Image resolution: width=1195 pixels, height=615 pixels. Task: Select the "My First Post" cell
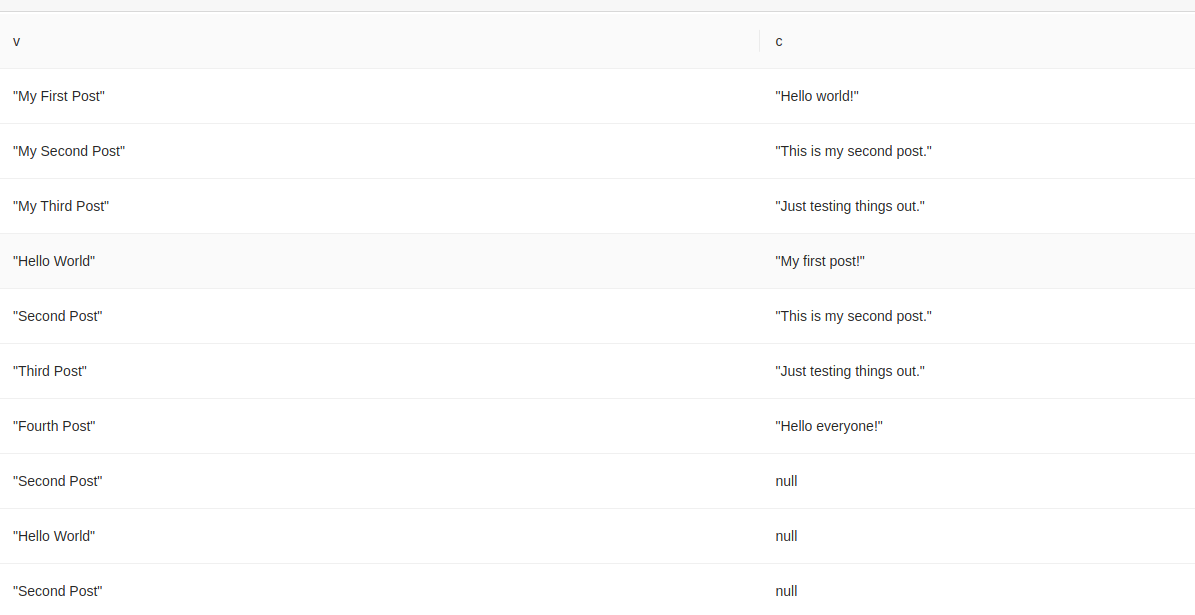point(59,96)
